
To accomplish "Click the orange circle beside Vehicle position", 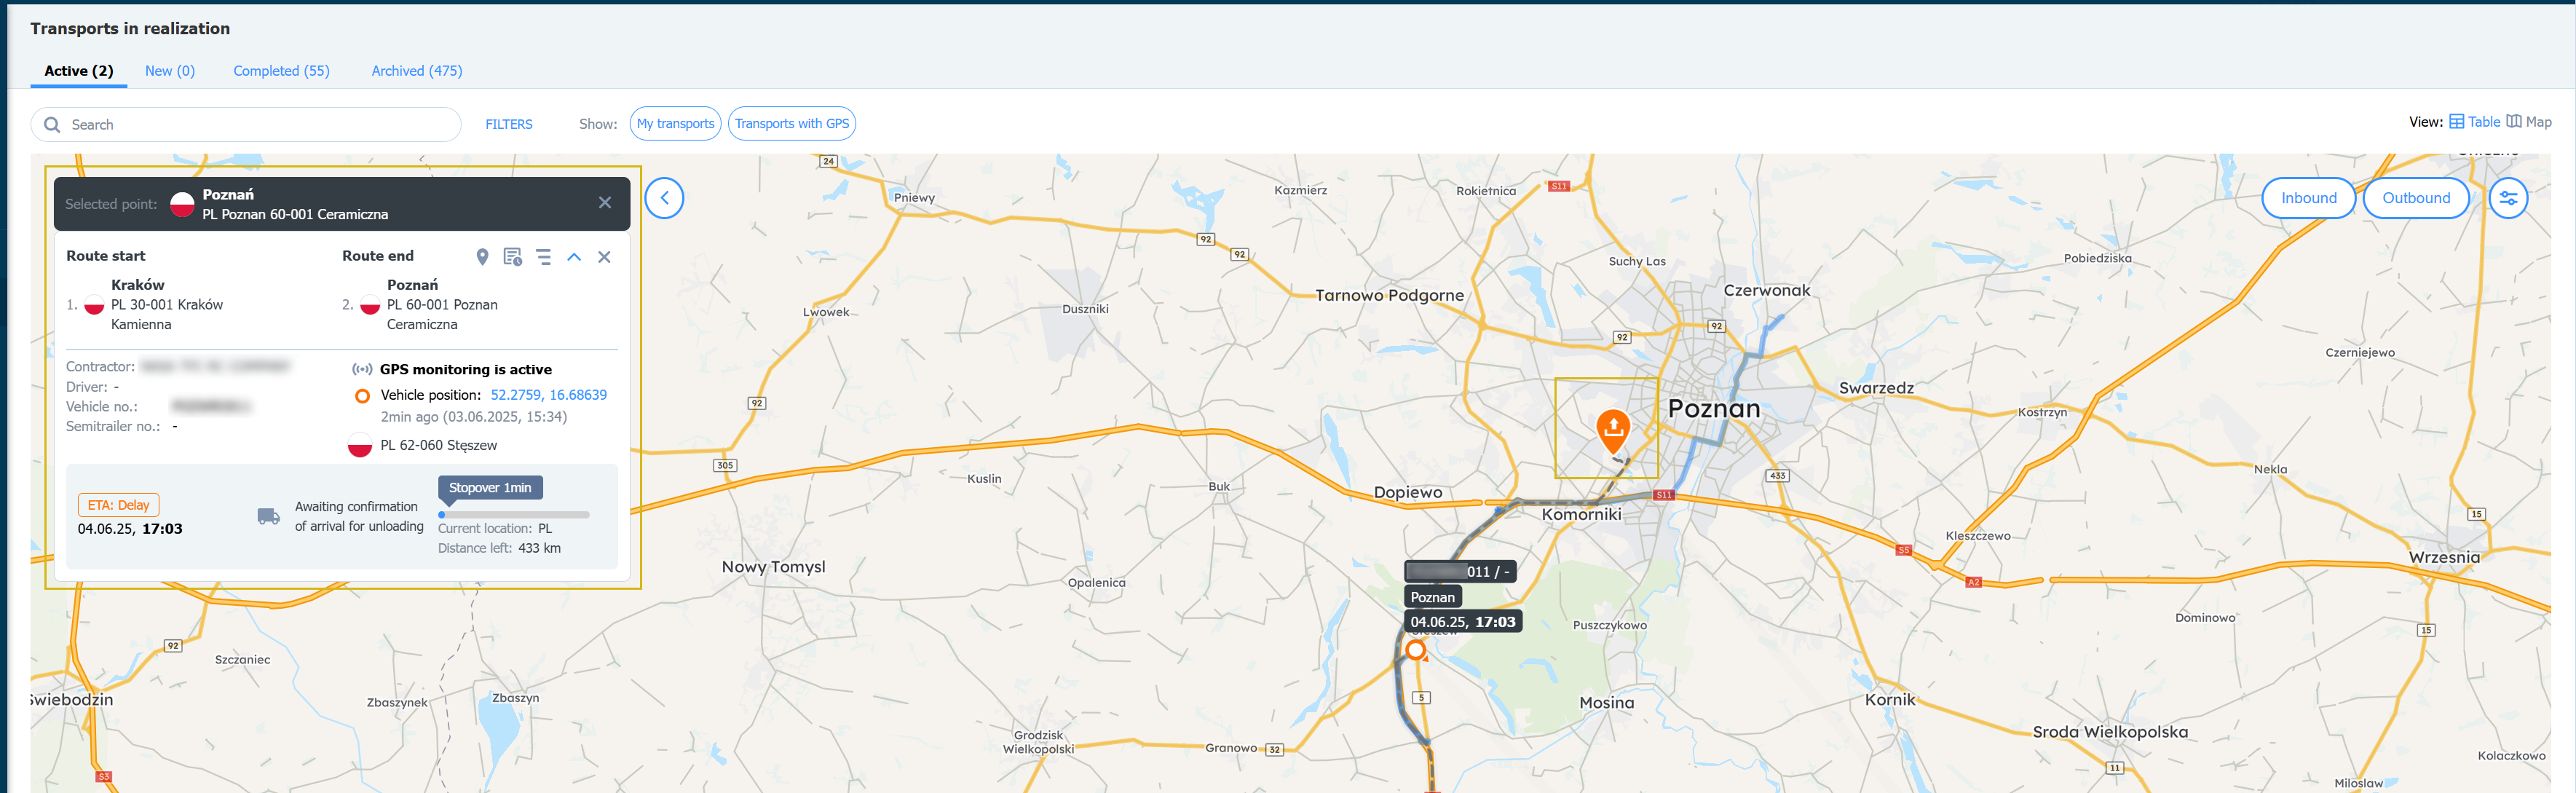I will click(362, 396).
